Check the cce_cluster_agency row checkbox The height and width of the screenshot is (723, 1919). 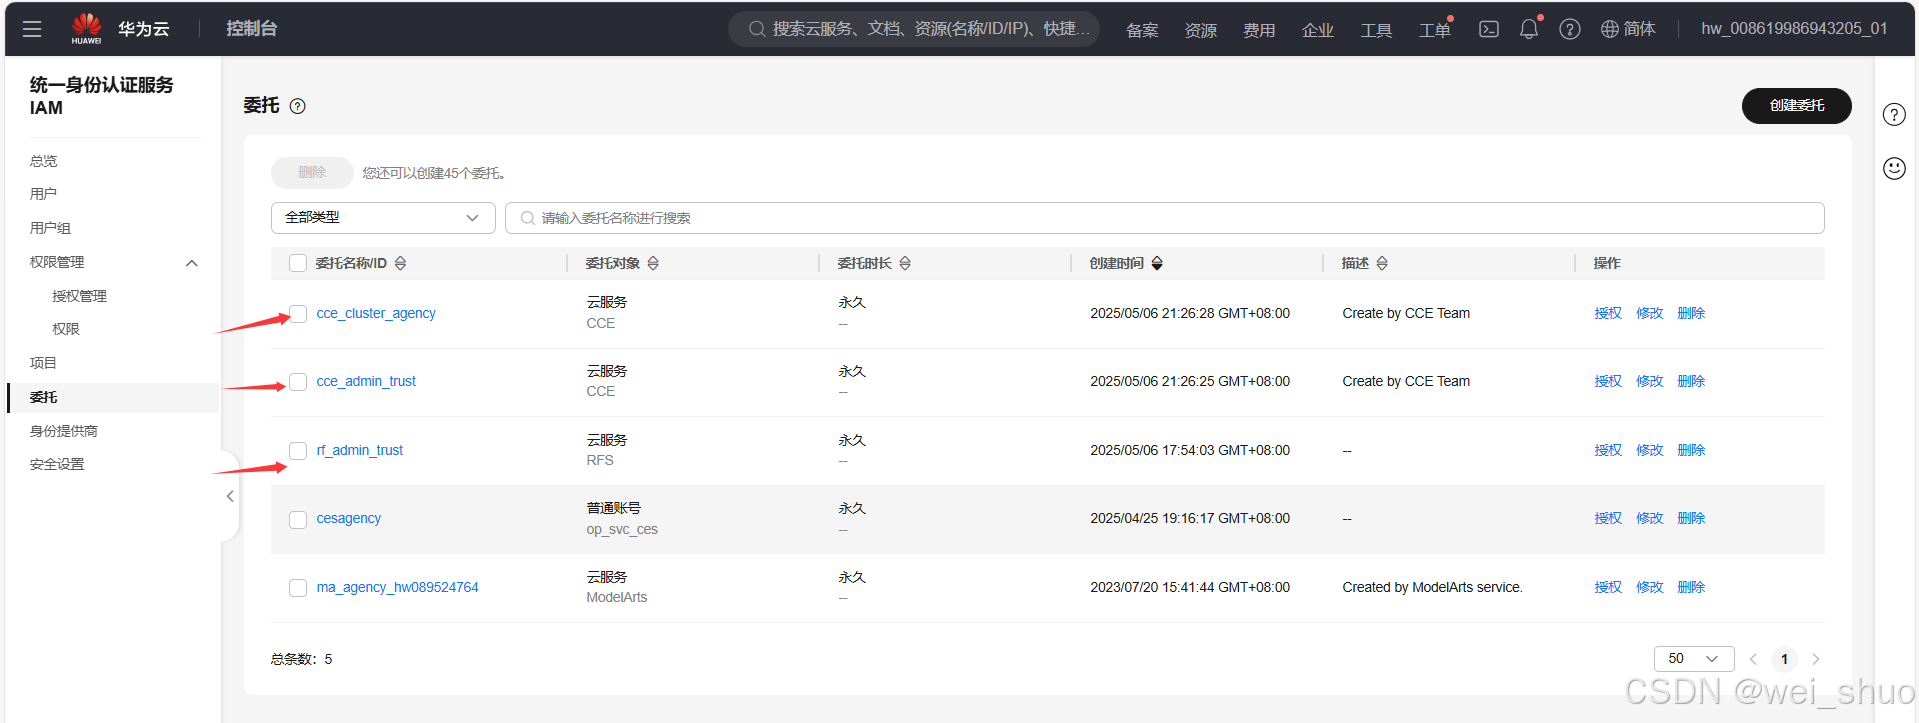point(298,314)
